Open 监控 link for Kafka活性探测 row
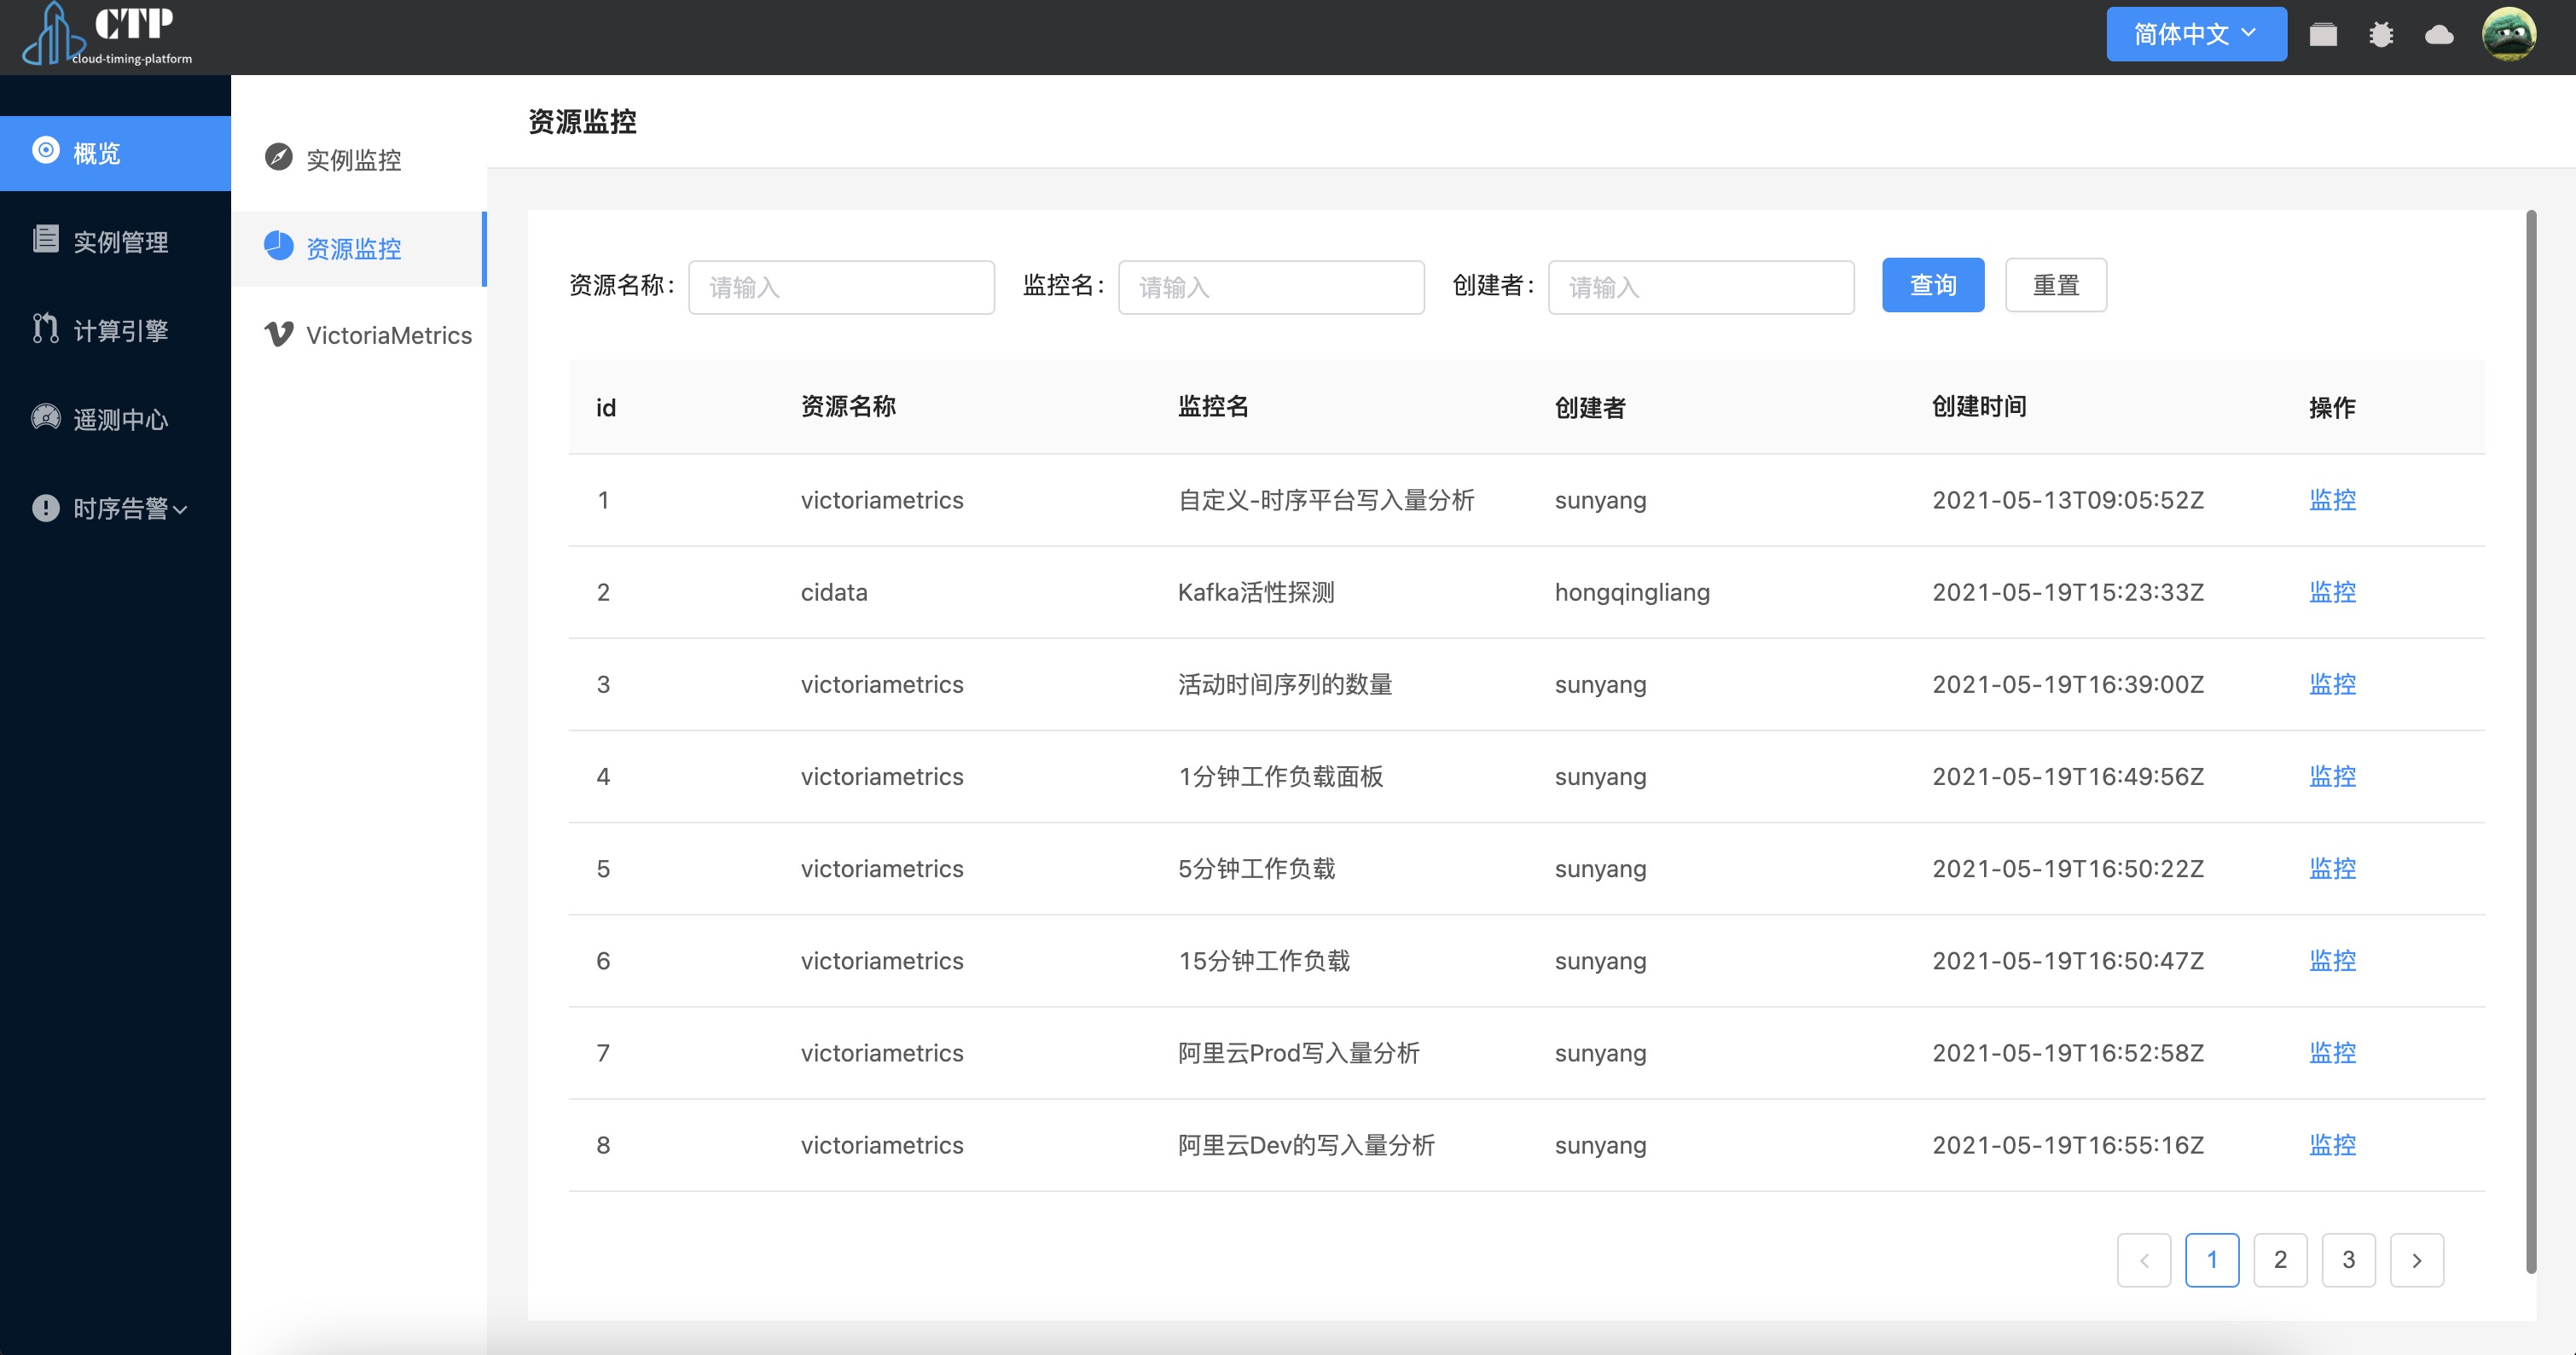 click(2332, 592)
